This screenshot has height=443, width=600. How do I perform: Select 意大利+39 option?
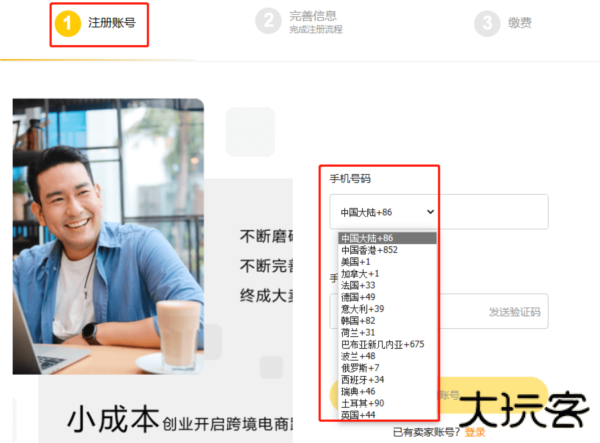point(387,309)
